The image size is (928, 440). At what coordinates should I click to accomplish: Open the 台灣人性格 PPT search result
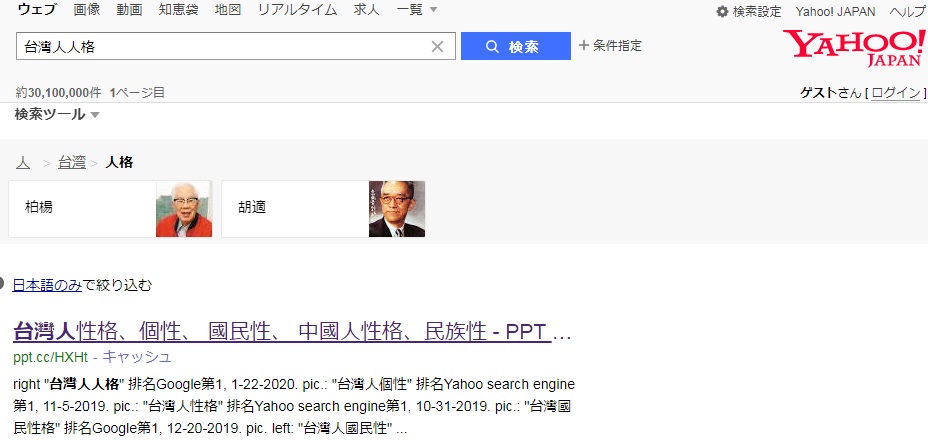click(x=292, y=331)
